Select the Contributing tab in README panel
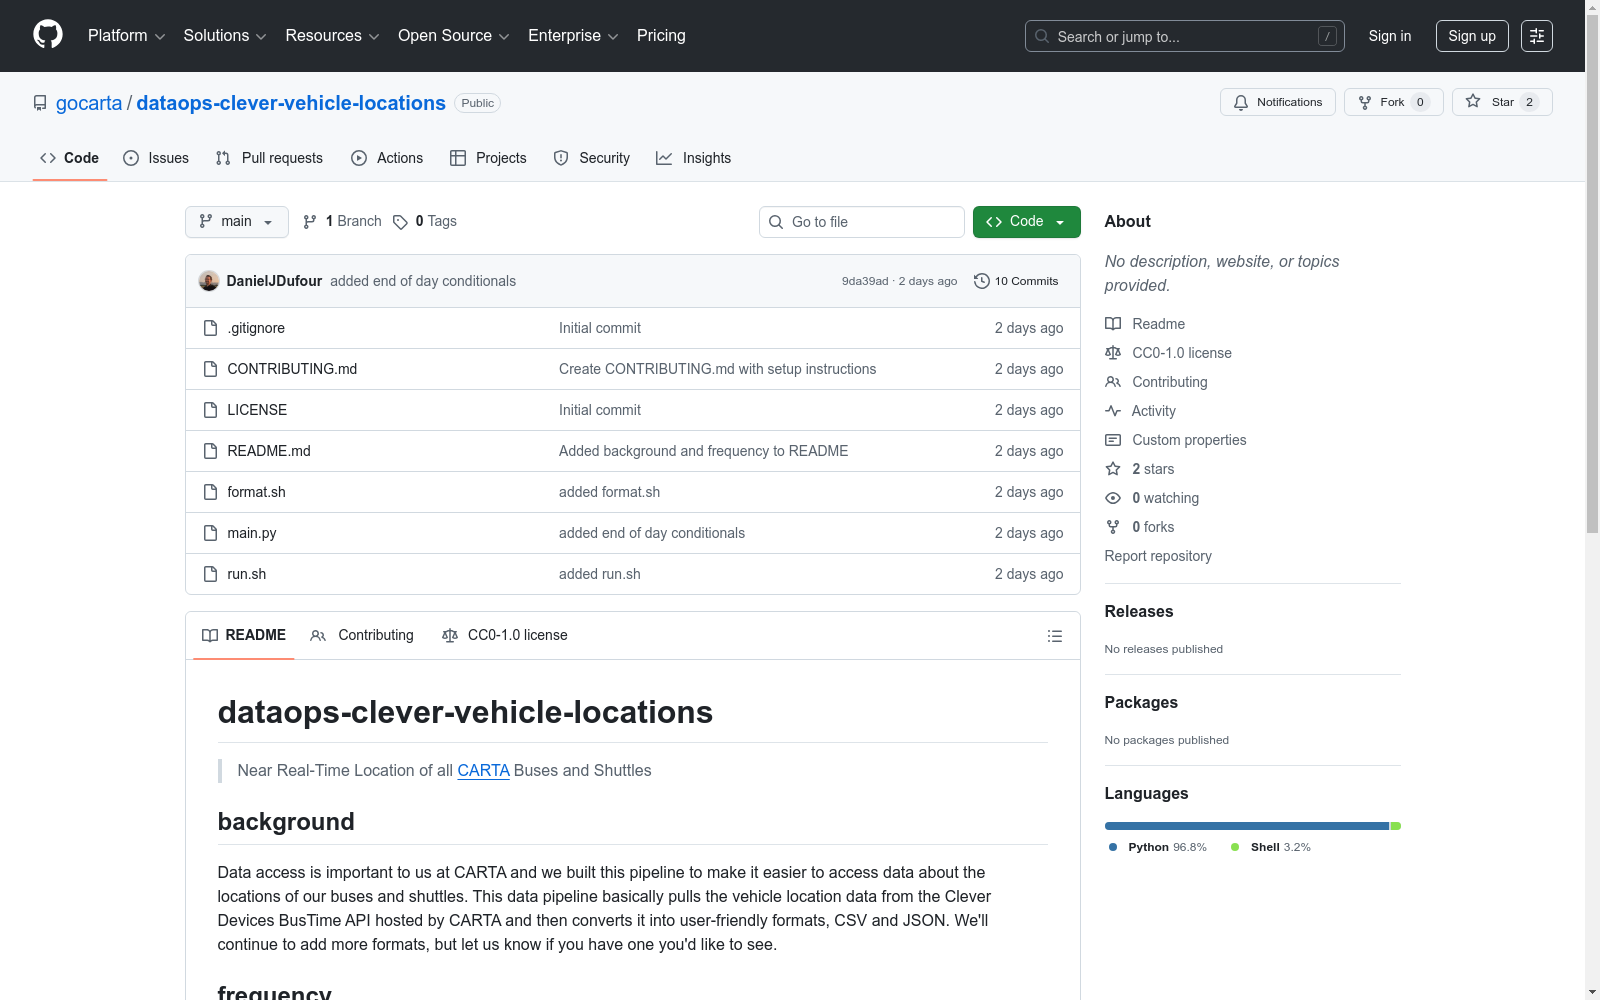 [362, 635]
